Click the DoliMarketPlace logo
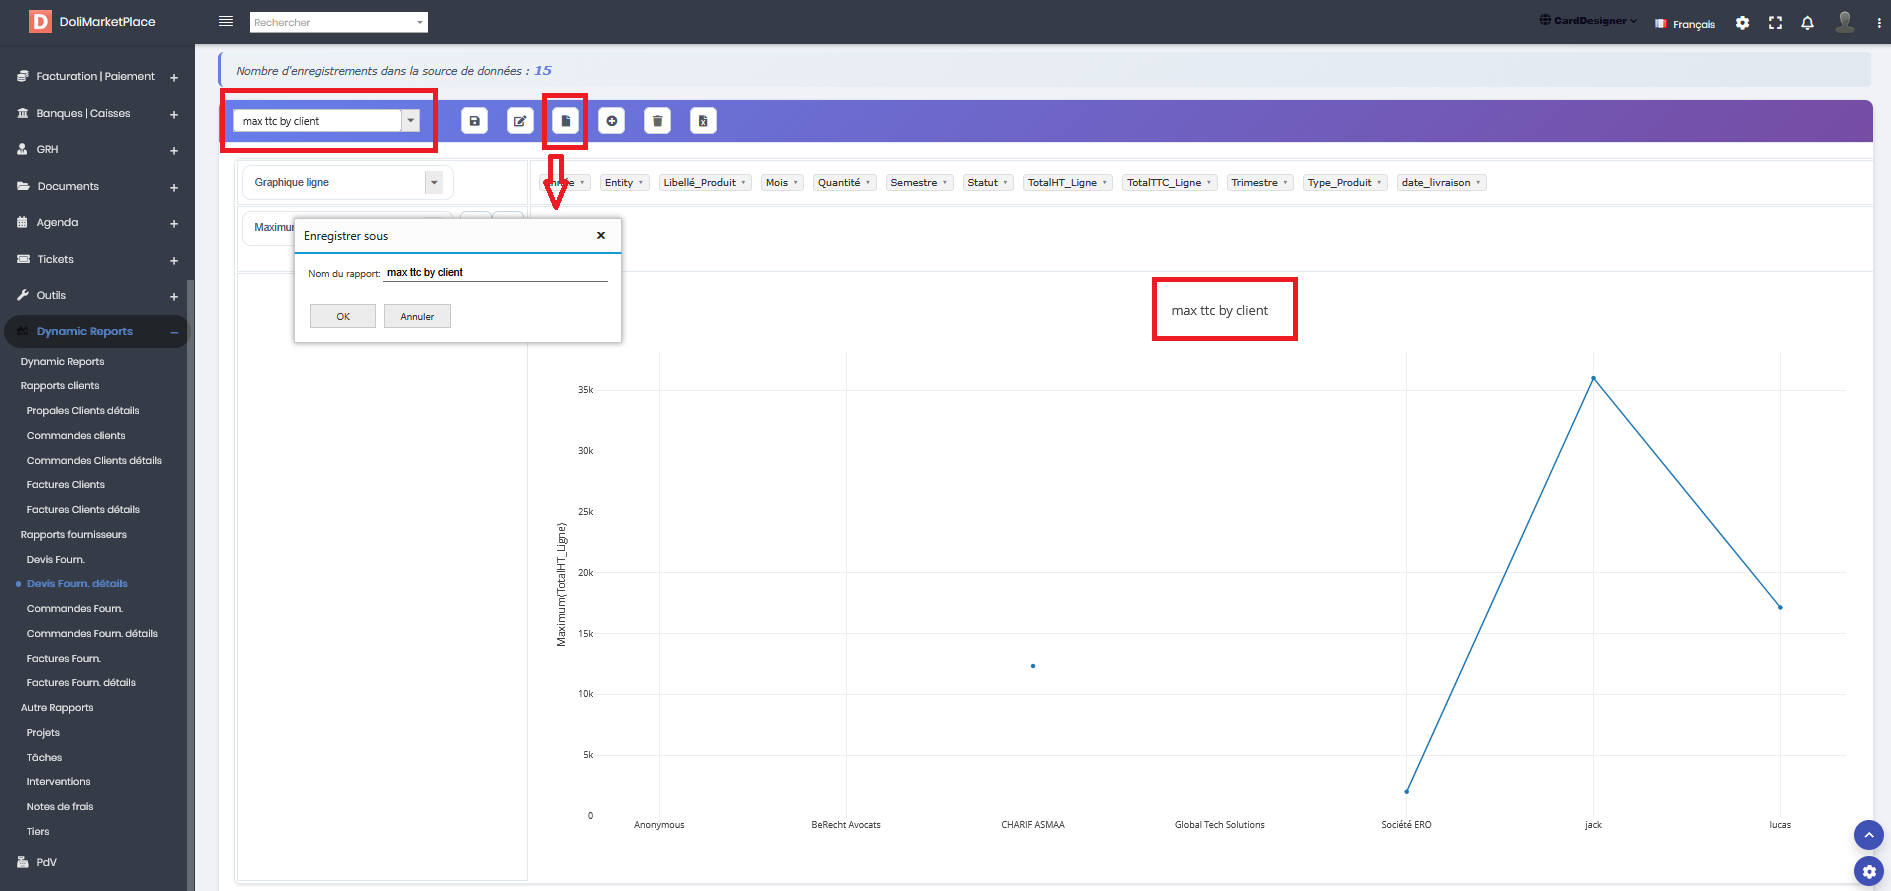Viewport: 1891px width, 891px height. click(92, 21)
